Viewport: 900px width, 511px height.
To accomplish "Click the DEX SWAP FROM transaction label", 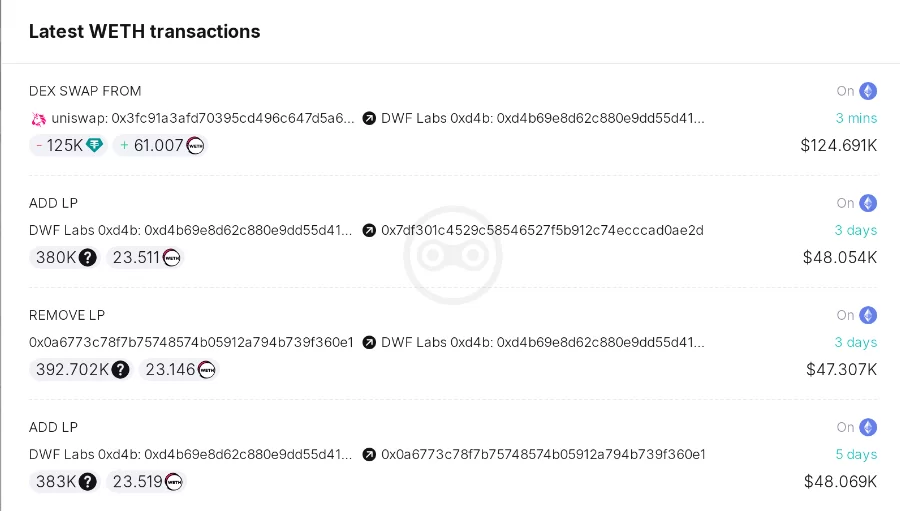I will tap(85, 91).
